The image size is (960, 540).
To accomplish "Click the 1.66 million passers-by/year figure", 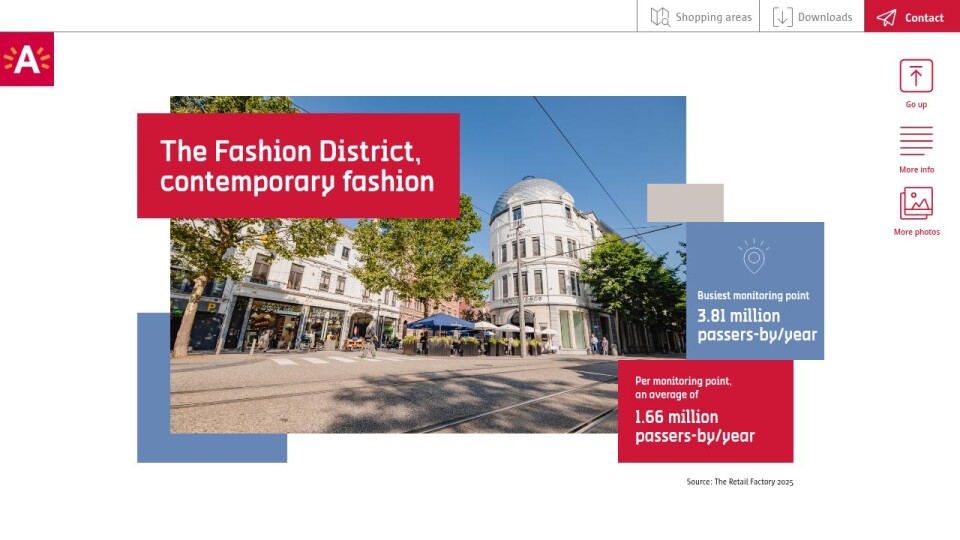I will click(x=695, y=426).
